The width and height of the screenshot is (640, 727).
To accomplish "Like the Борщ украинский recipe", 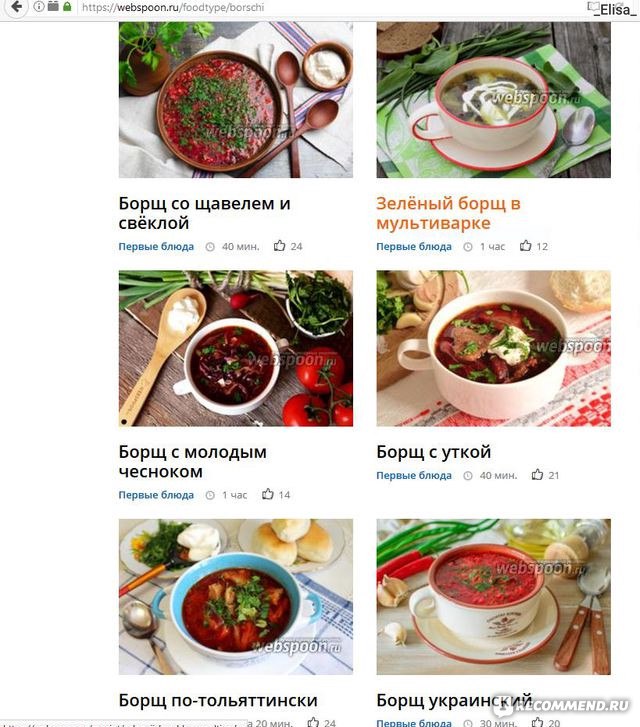I will pos(537,722).
